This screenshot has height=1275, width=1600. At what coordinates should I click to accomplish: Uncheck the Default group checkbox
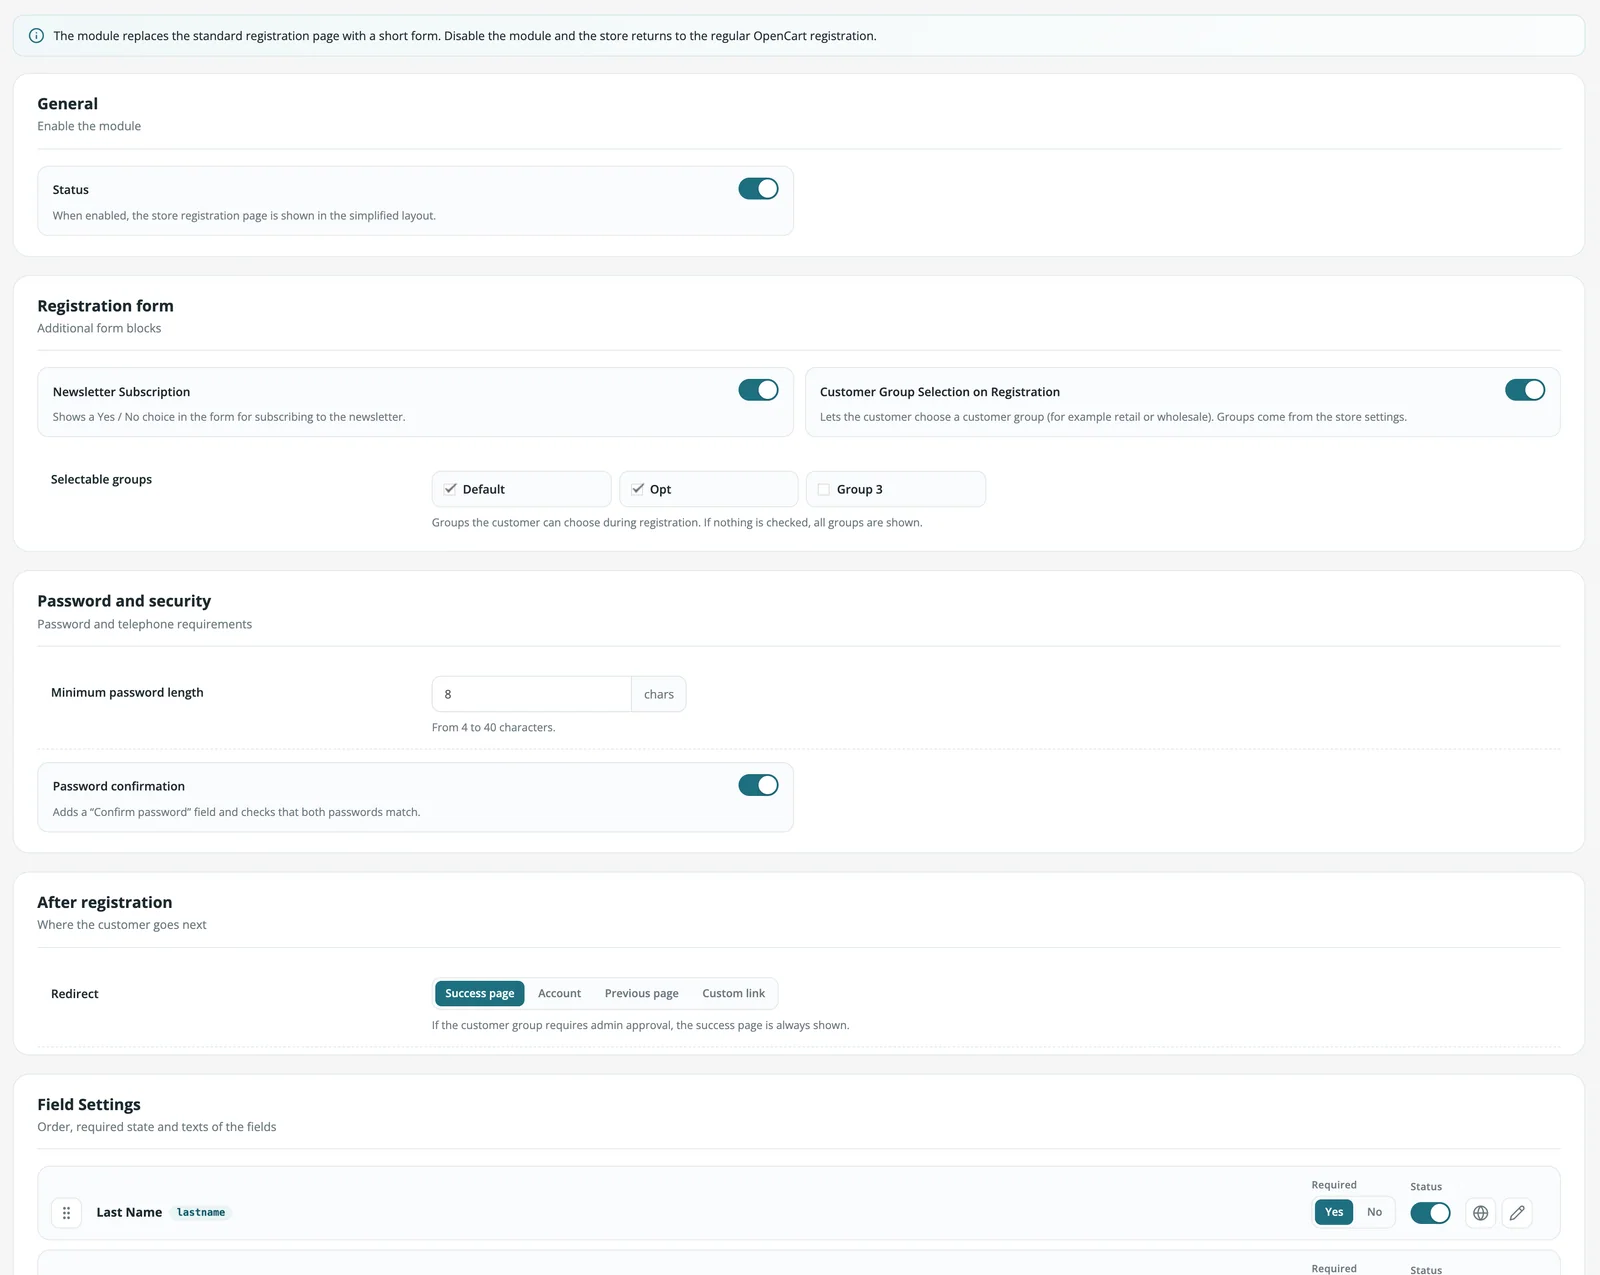(450, 489)
